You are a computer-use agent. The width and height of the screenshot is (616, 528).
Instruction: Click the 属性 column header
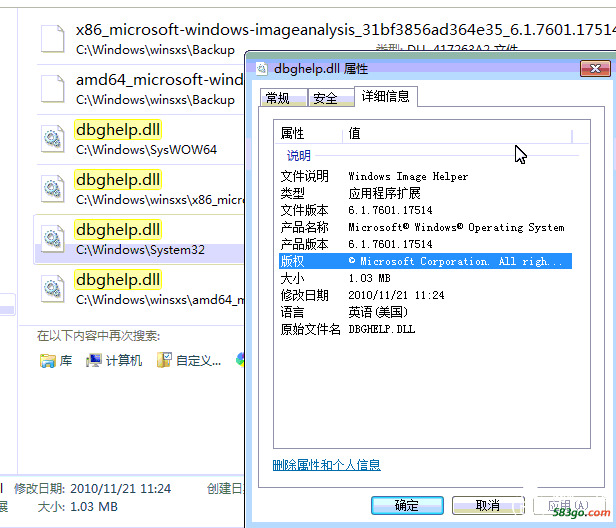coord(308,133)
